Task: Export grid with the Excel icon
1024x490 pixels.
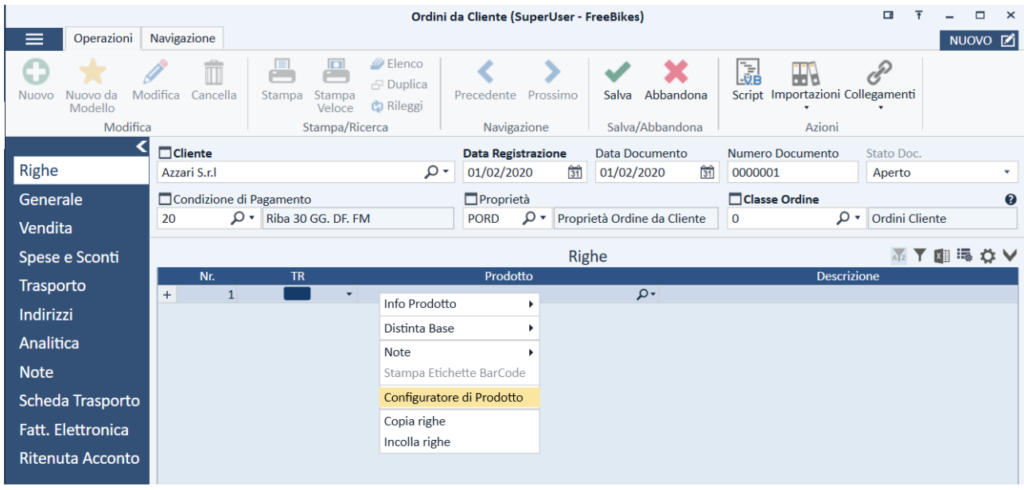Action: [941, 256]
